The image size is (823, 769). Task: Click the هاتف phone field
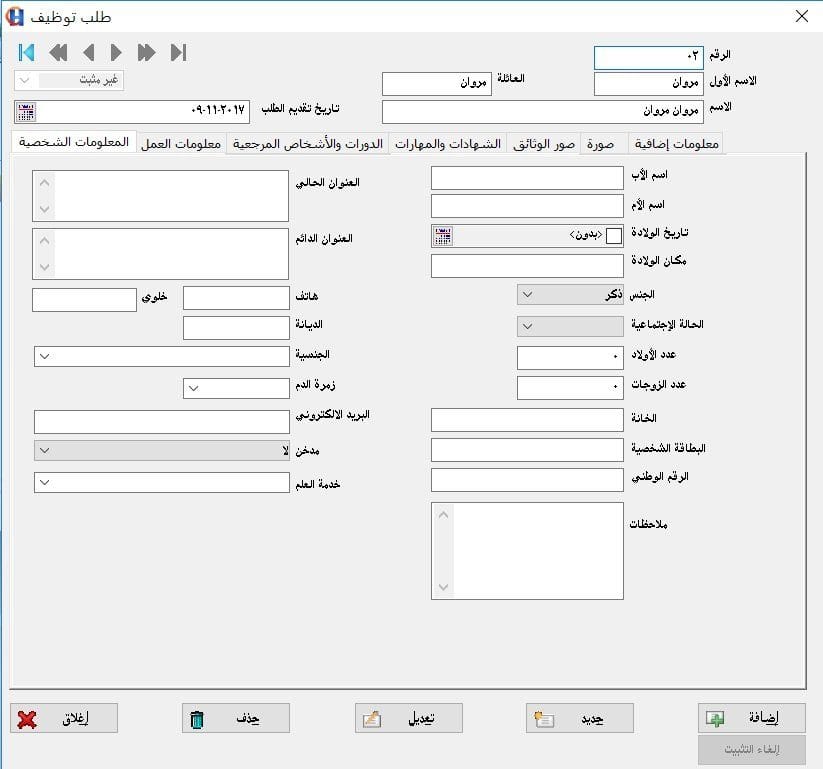click(236, 298)
